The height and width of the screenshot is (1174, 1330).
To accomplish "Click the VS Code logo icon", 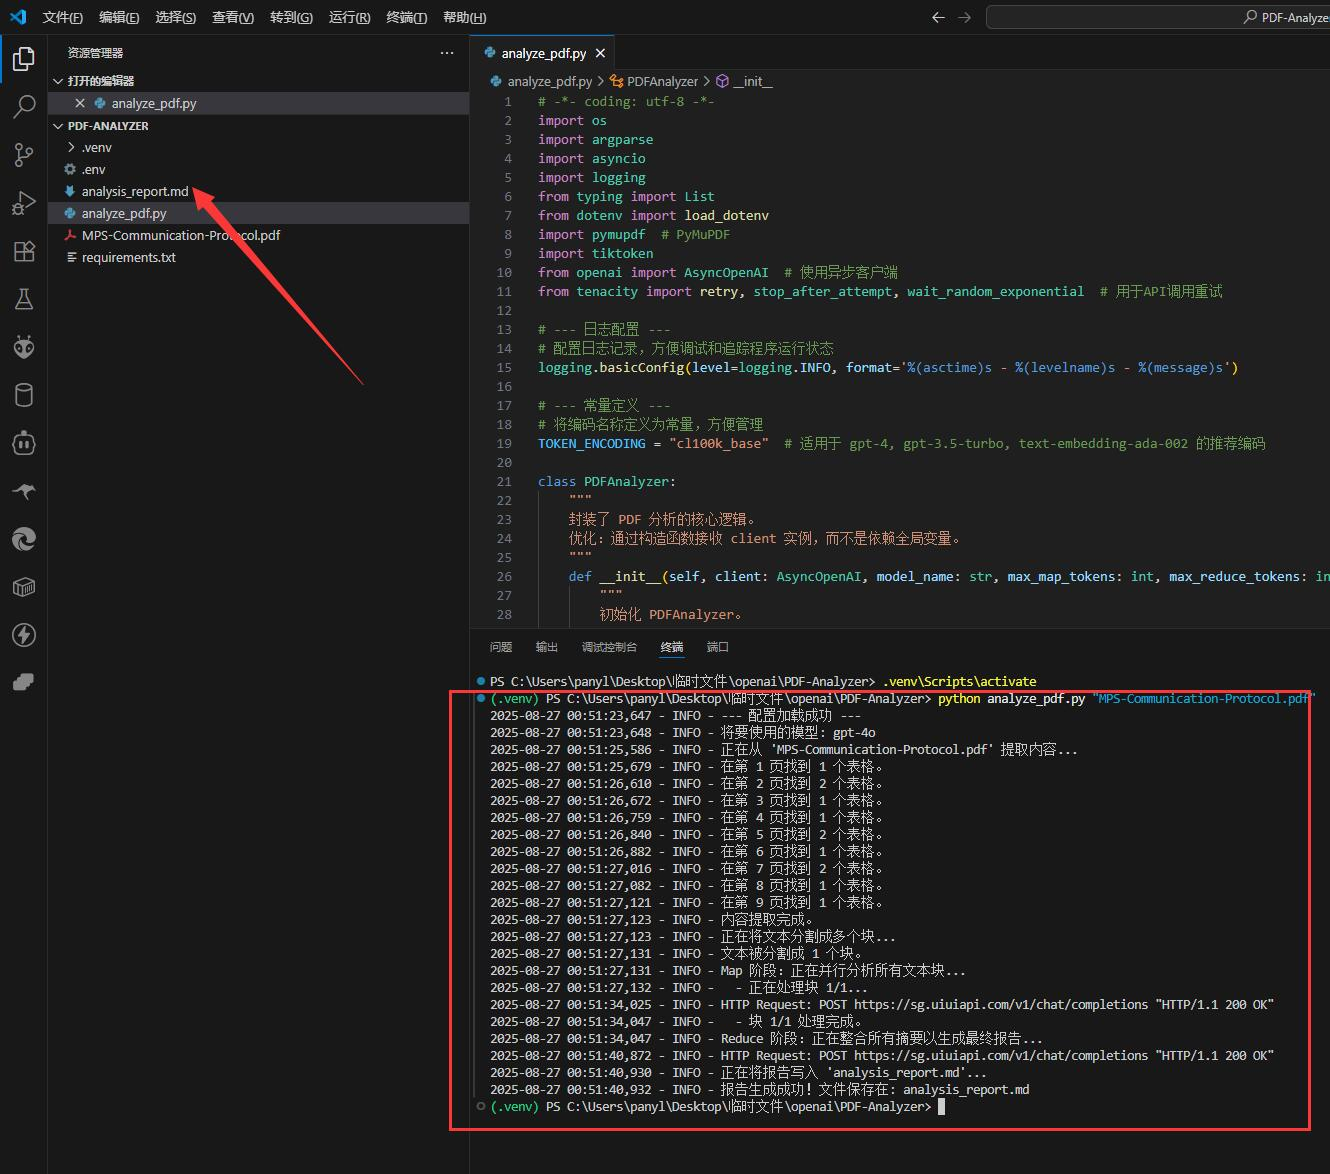I will pos(18,17).
